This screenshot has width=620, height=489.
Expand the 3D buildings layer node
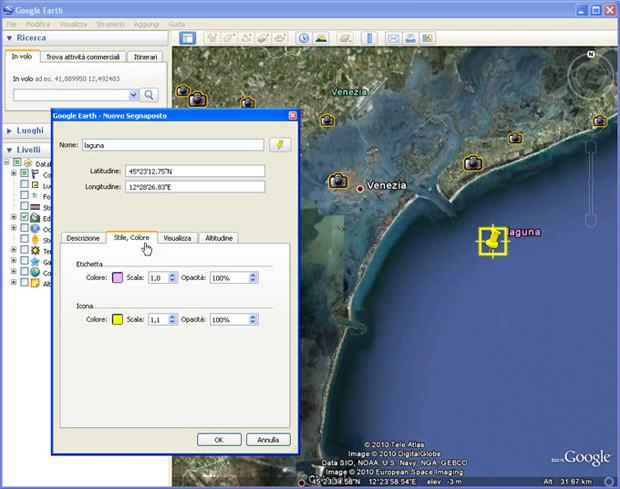coord(13,217)
